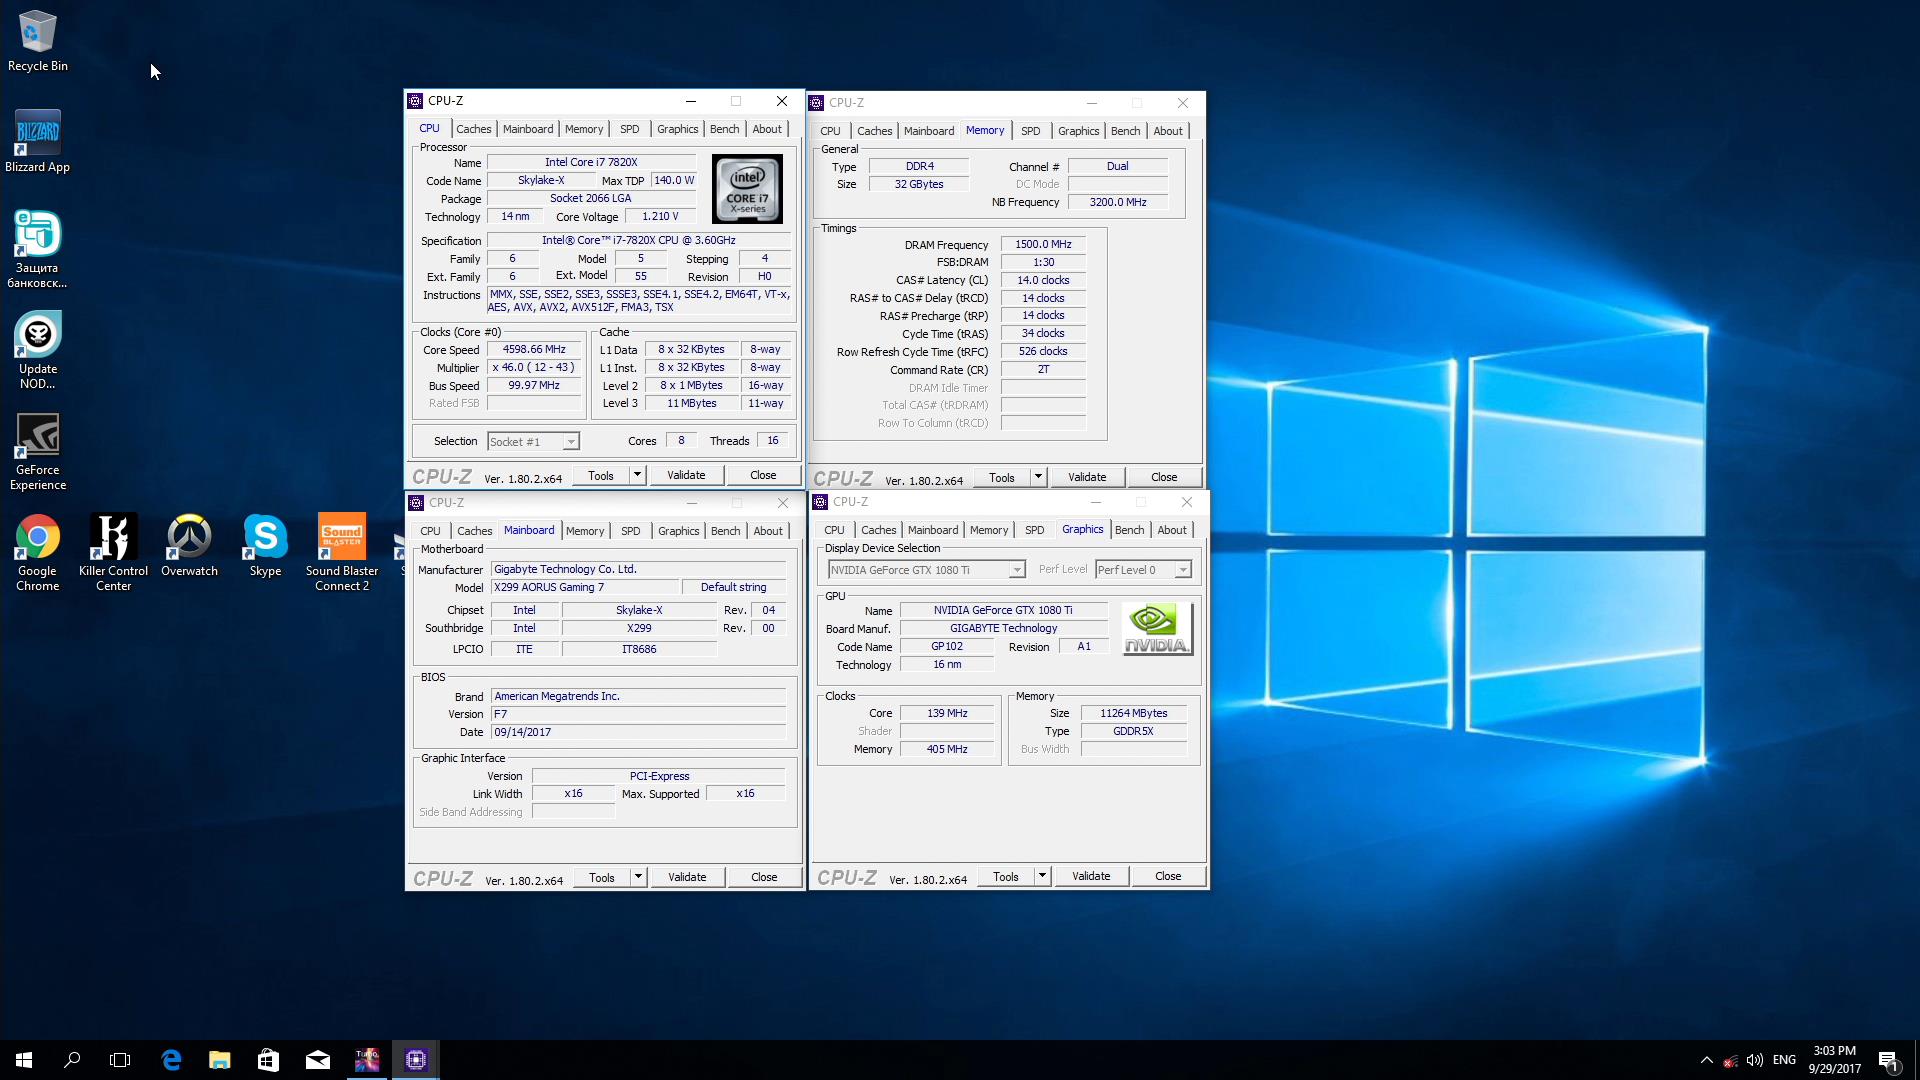Launch the Blizzard App desktop shortcut
The image size is (1920, 1080).
pyautogui.click(x=38, y=141)
